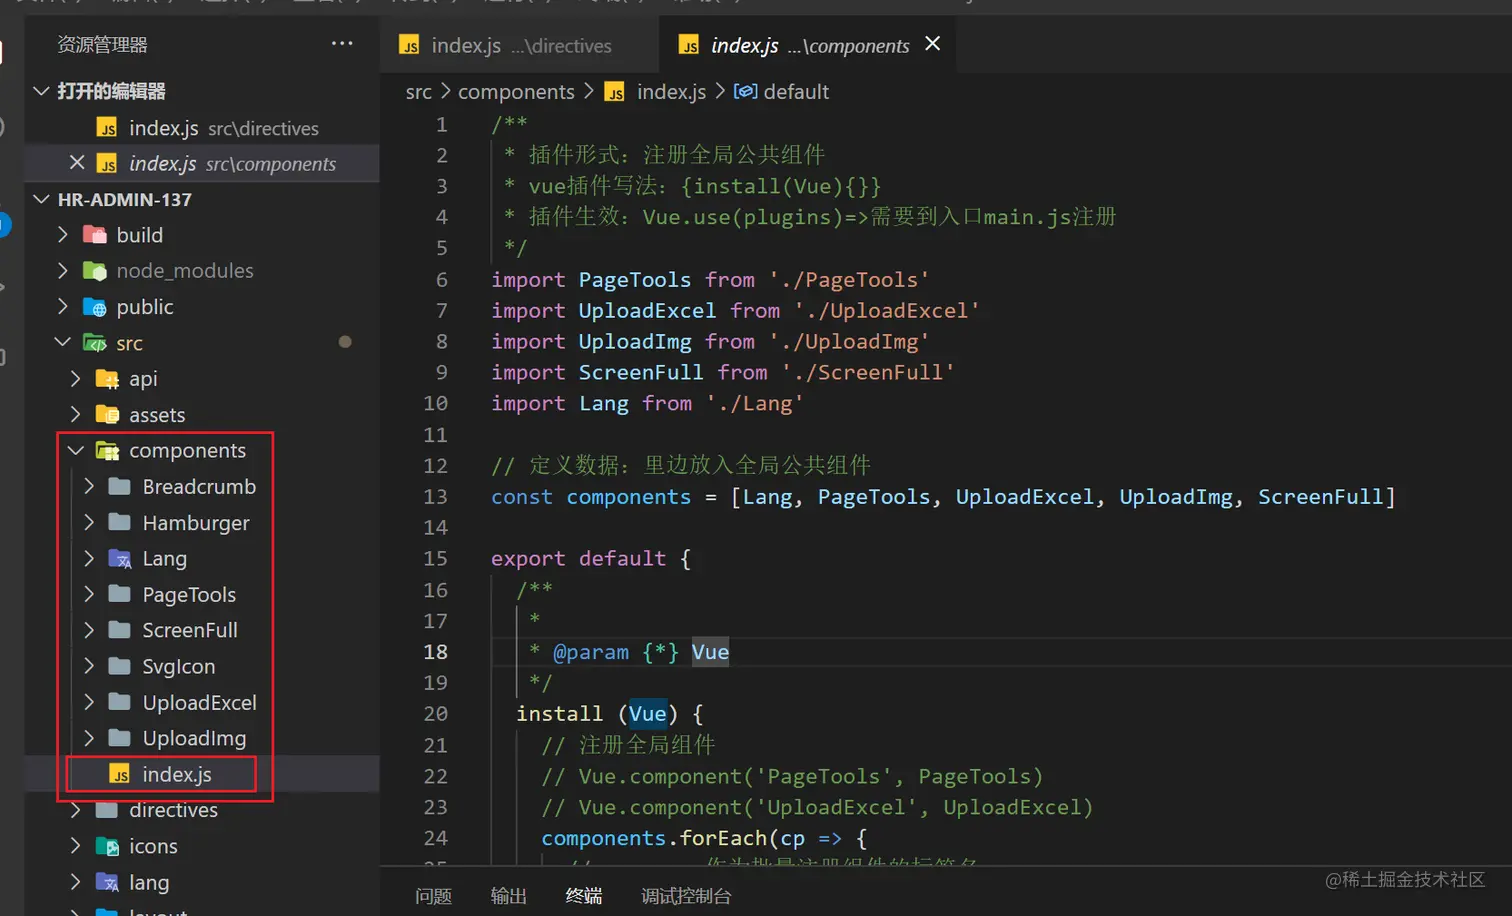Click the Breadcrumb folder icon

click(120, 487)
